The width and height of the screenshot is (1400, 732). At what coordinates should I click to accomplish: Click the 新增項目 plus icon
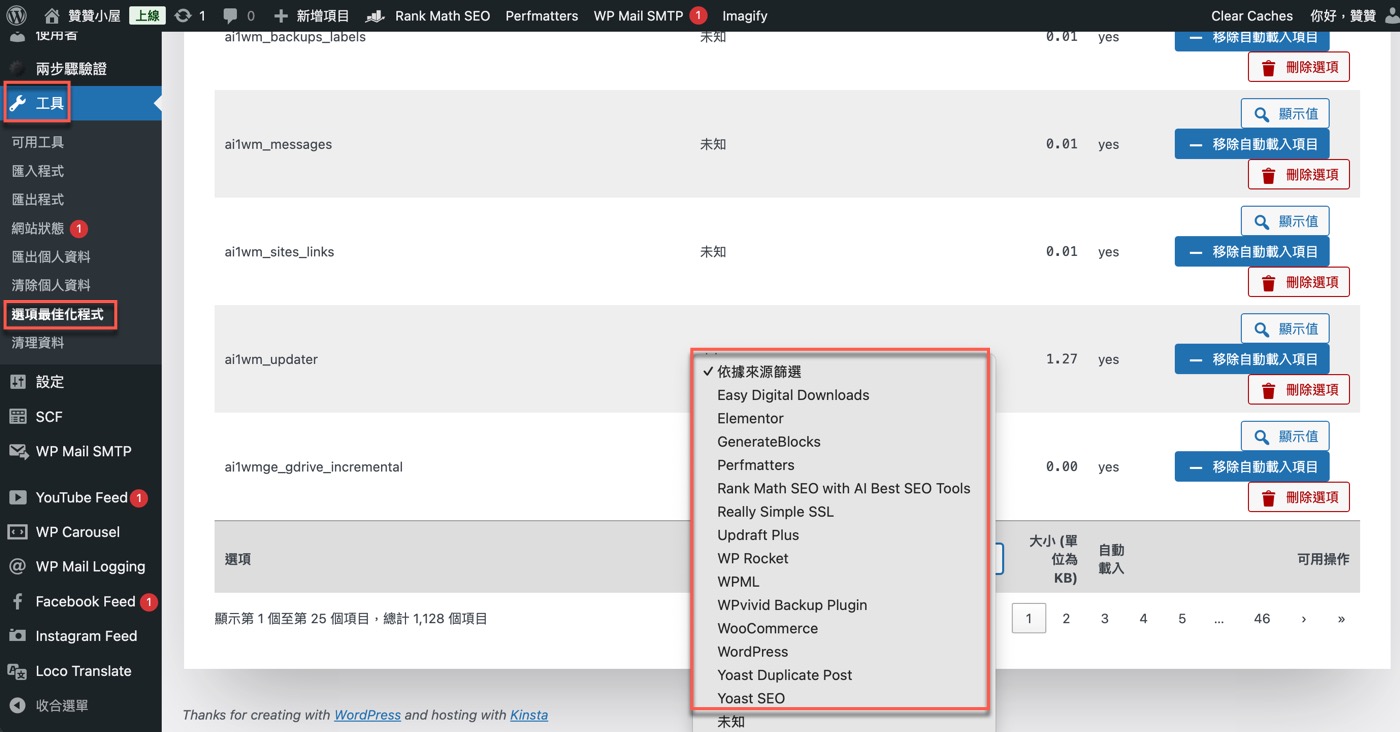(280, 15)
